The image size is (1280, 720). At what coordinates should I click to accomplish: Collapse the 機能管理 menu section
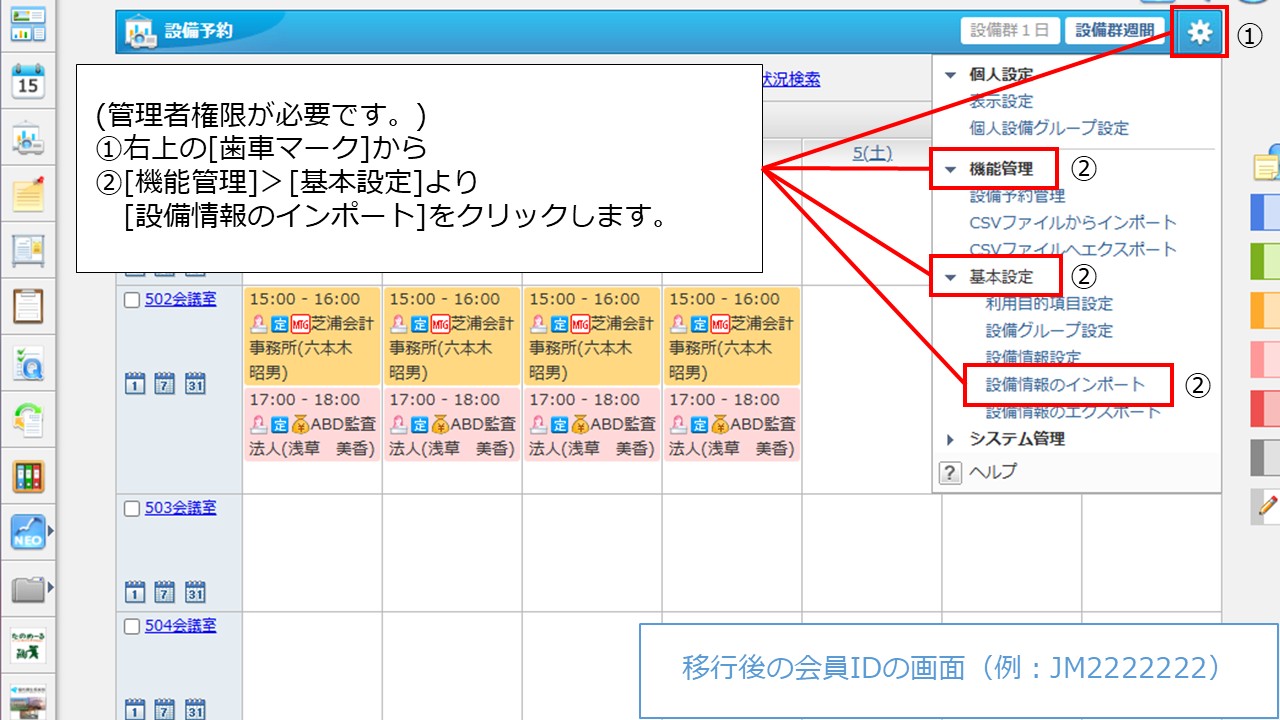tap(950, 170)
